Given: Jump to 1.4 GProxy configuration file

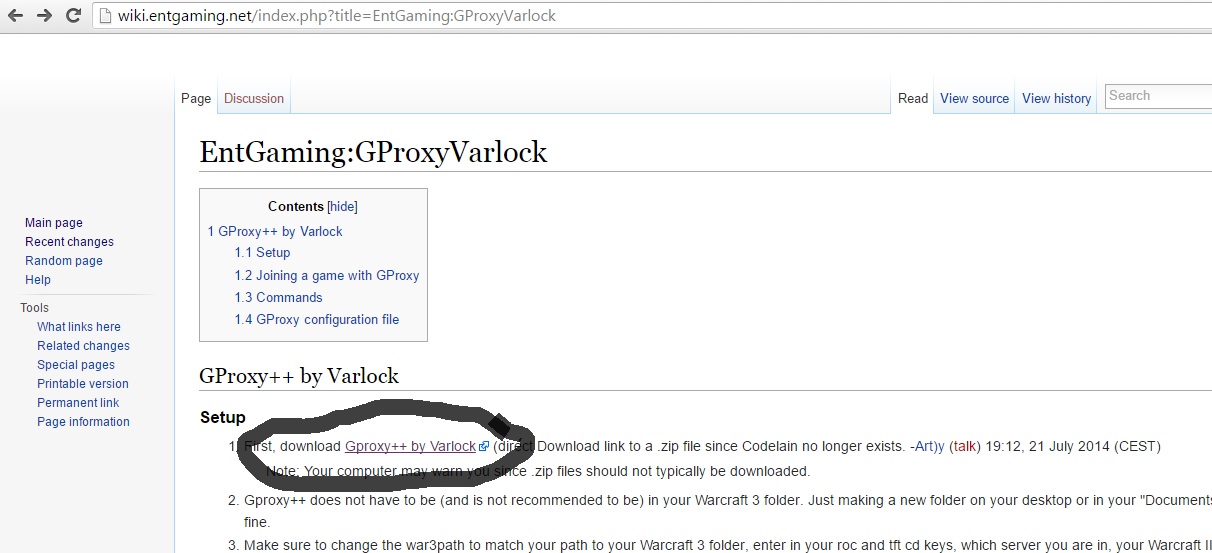Looking at the screenshot, I should click(x=317, y=319).
